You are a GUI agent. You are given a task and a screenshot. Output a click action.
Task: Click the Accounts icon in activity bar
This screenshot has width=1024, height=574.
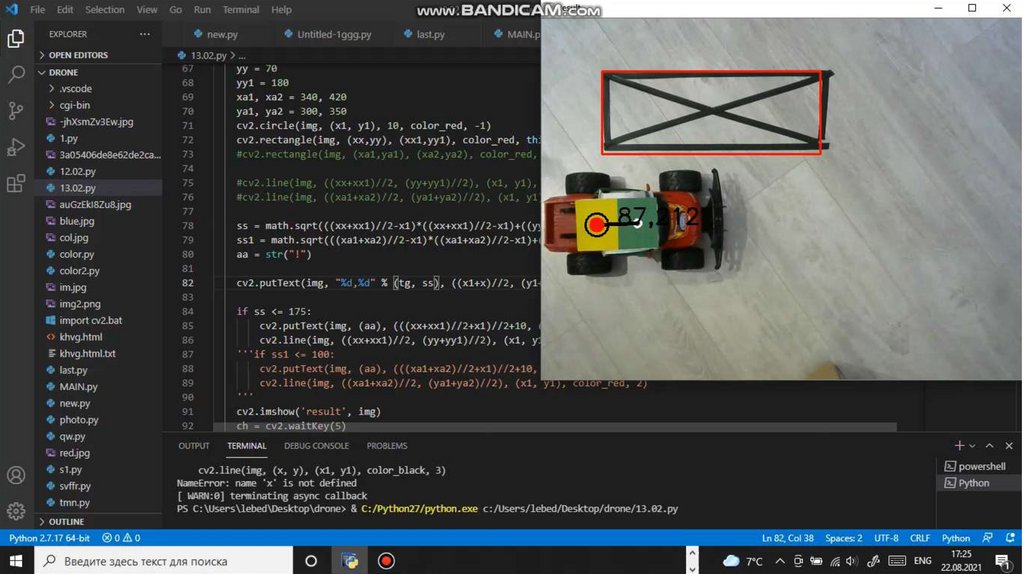[x=16, y=475]
